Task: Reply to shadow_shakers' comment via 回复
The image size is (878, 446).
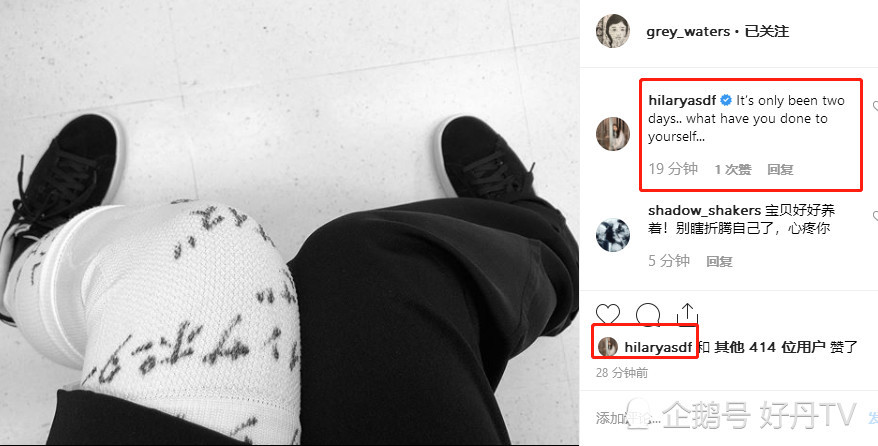Action: click(720, 261)
